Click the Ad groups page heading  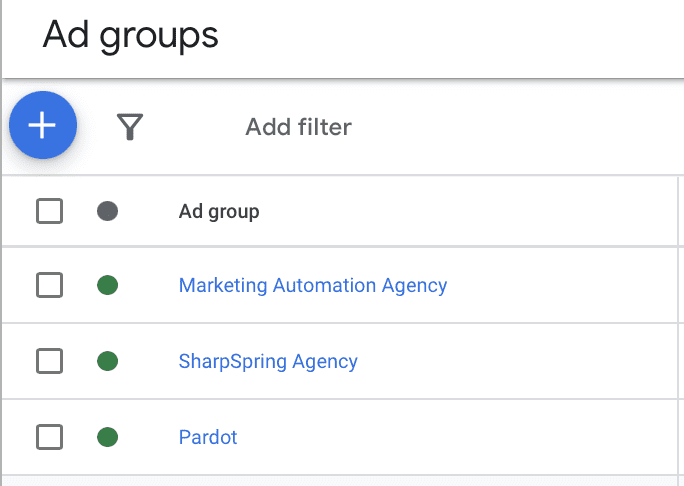coord(130,36)
